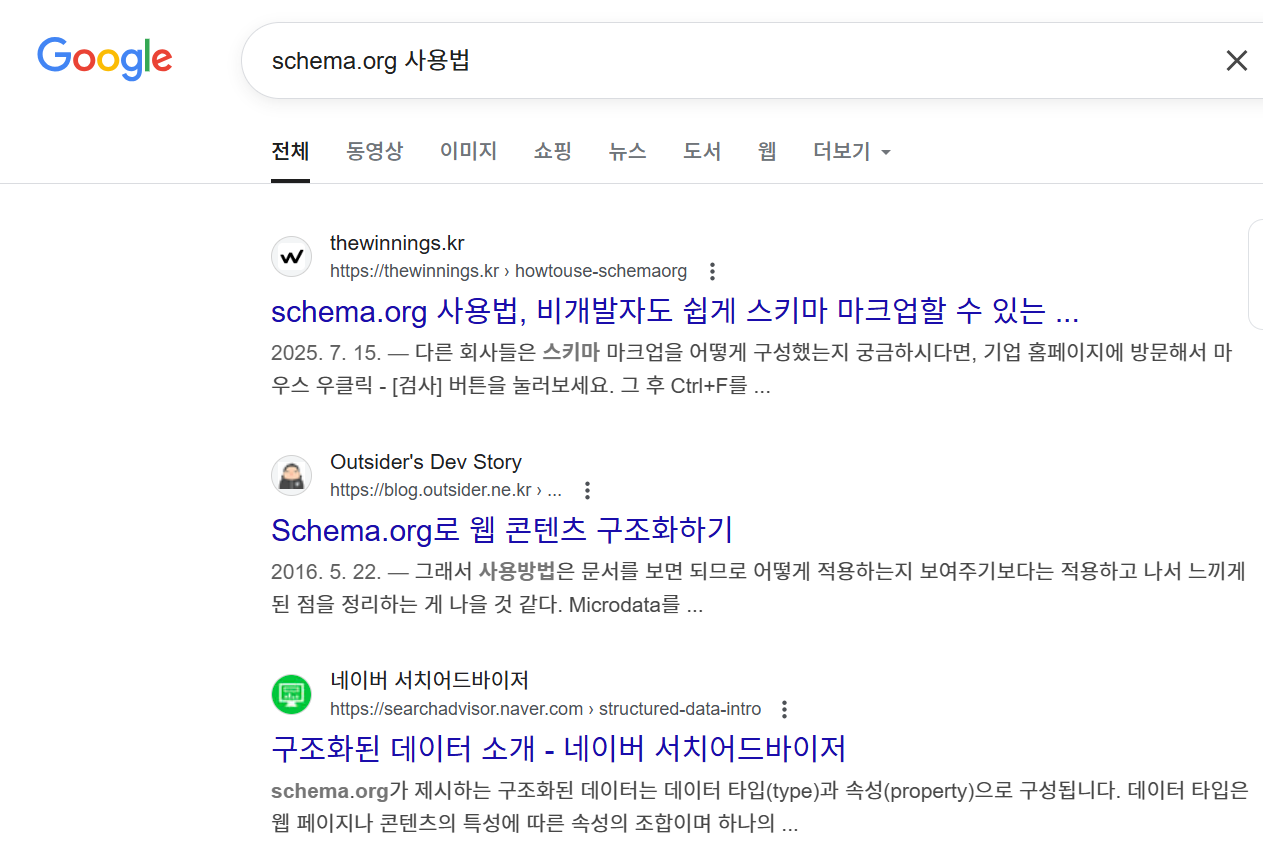Expand the 더보기 dropdown

(x=852, y=151)
